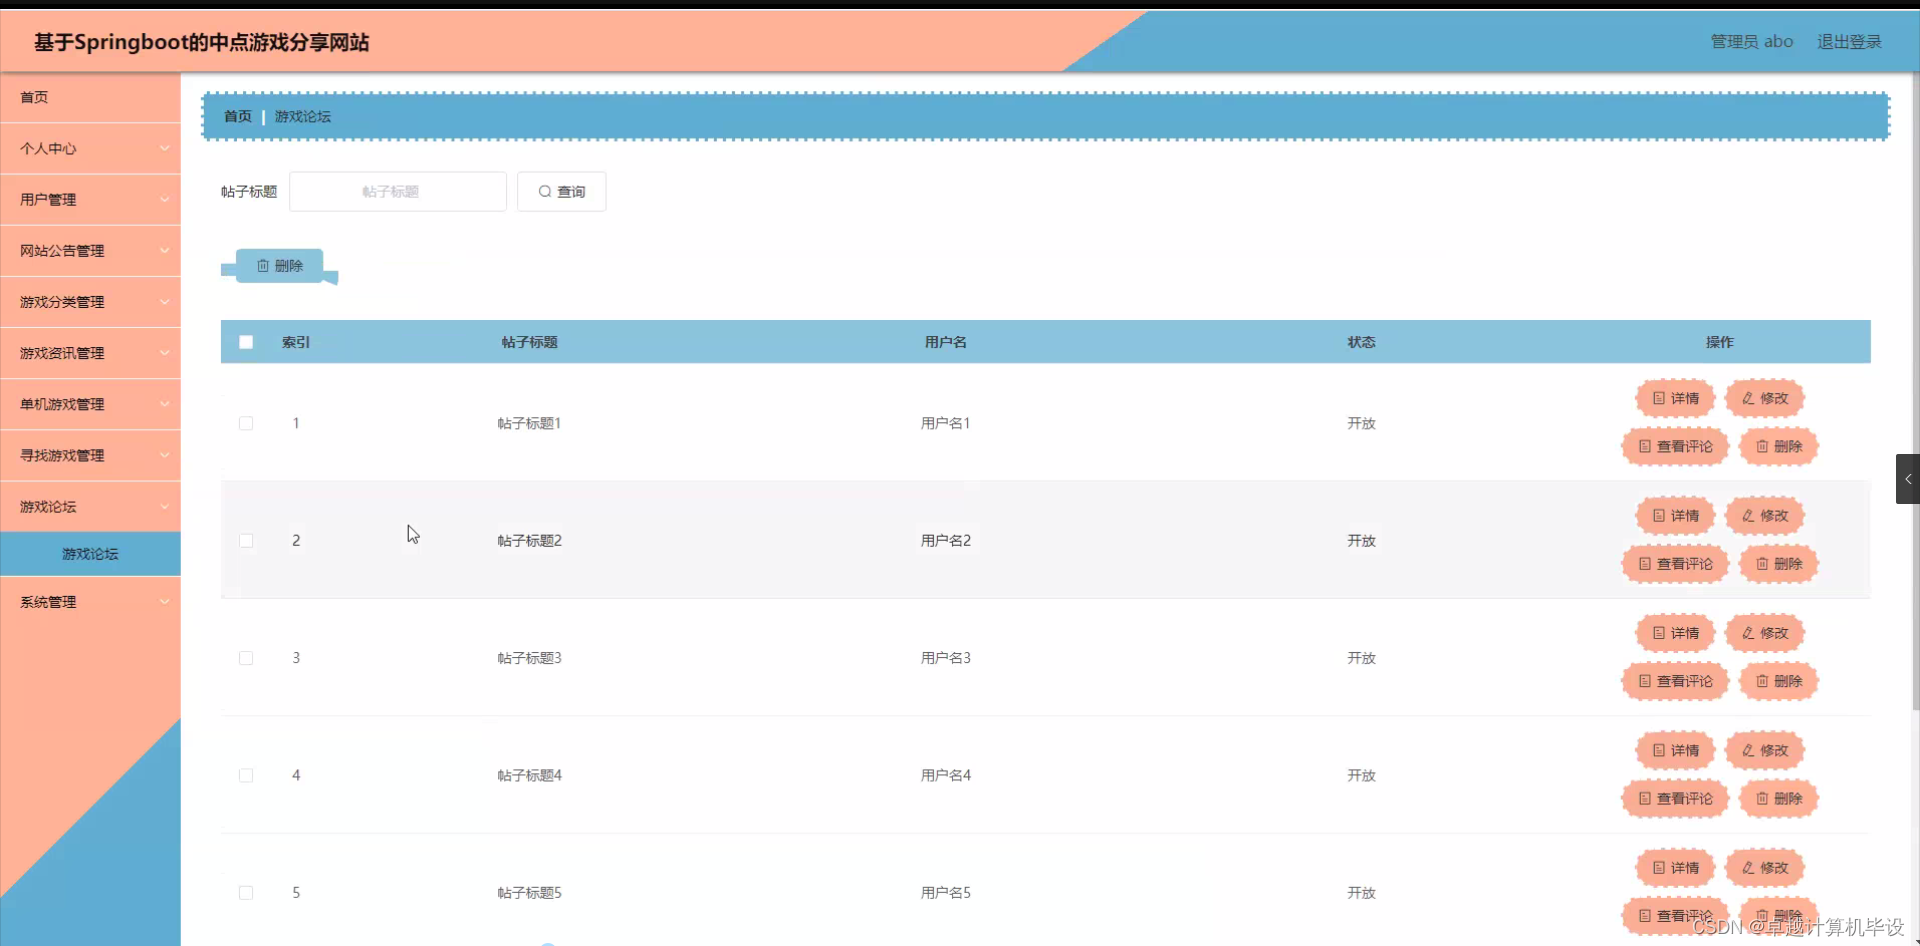This screenshot has height=946, width=1920.
Task: Select the checkbox for row 2
Action: click(246, 540)
